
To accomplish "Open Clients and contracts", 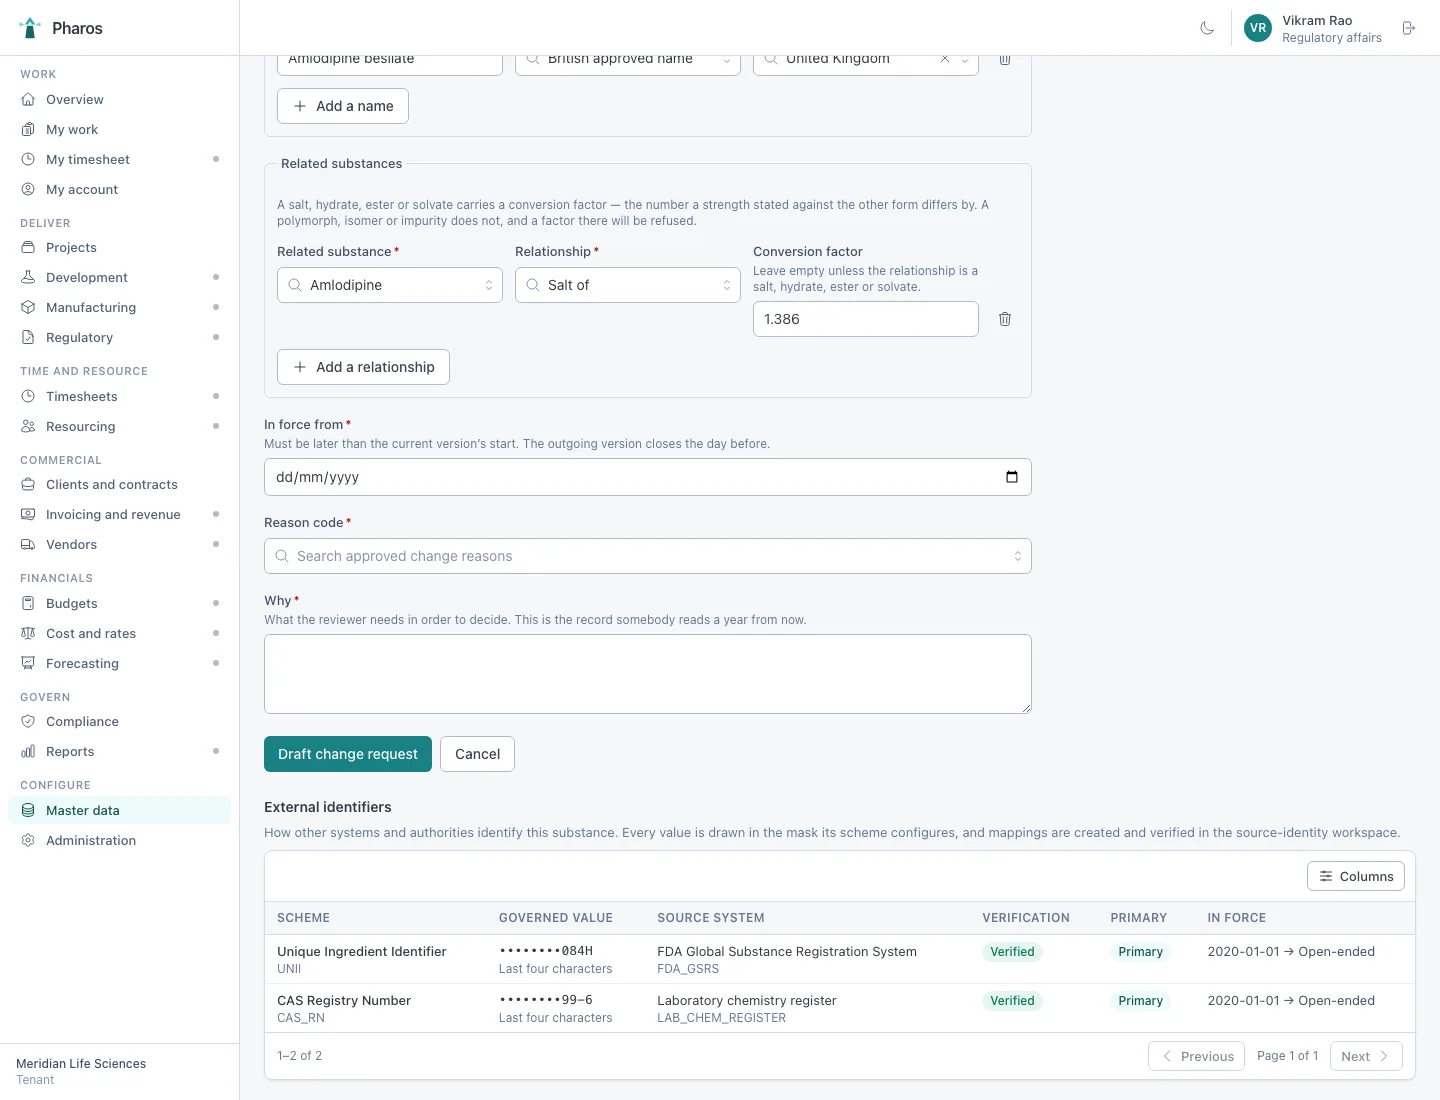I will tap(120, 484).
